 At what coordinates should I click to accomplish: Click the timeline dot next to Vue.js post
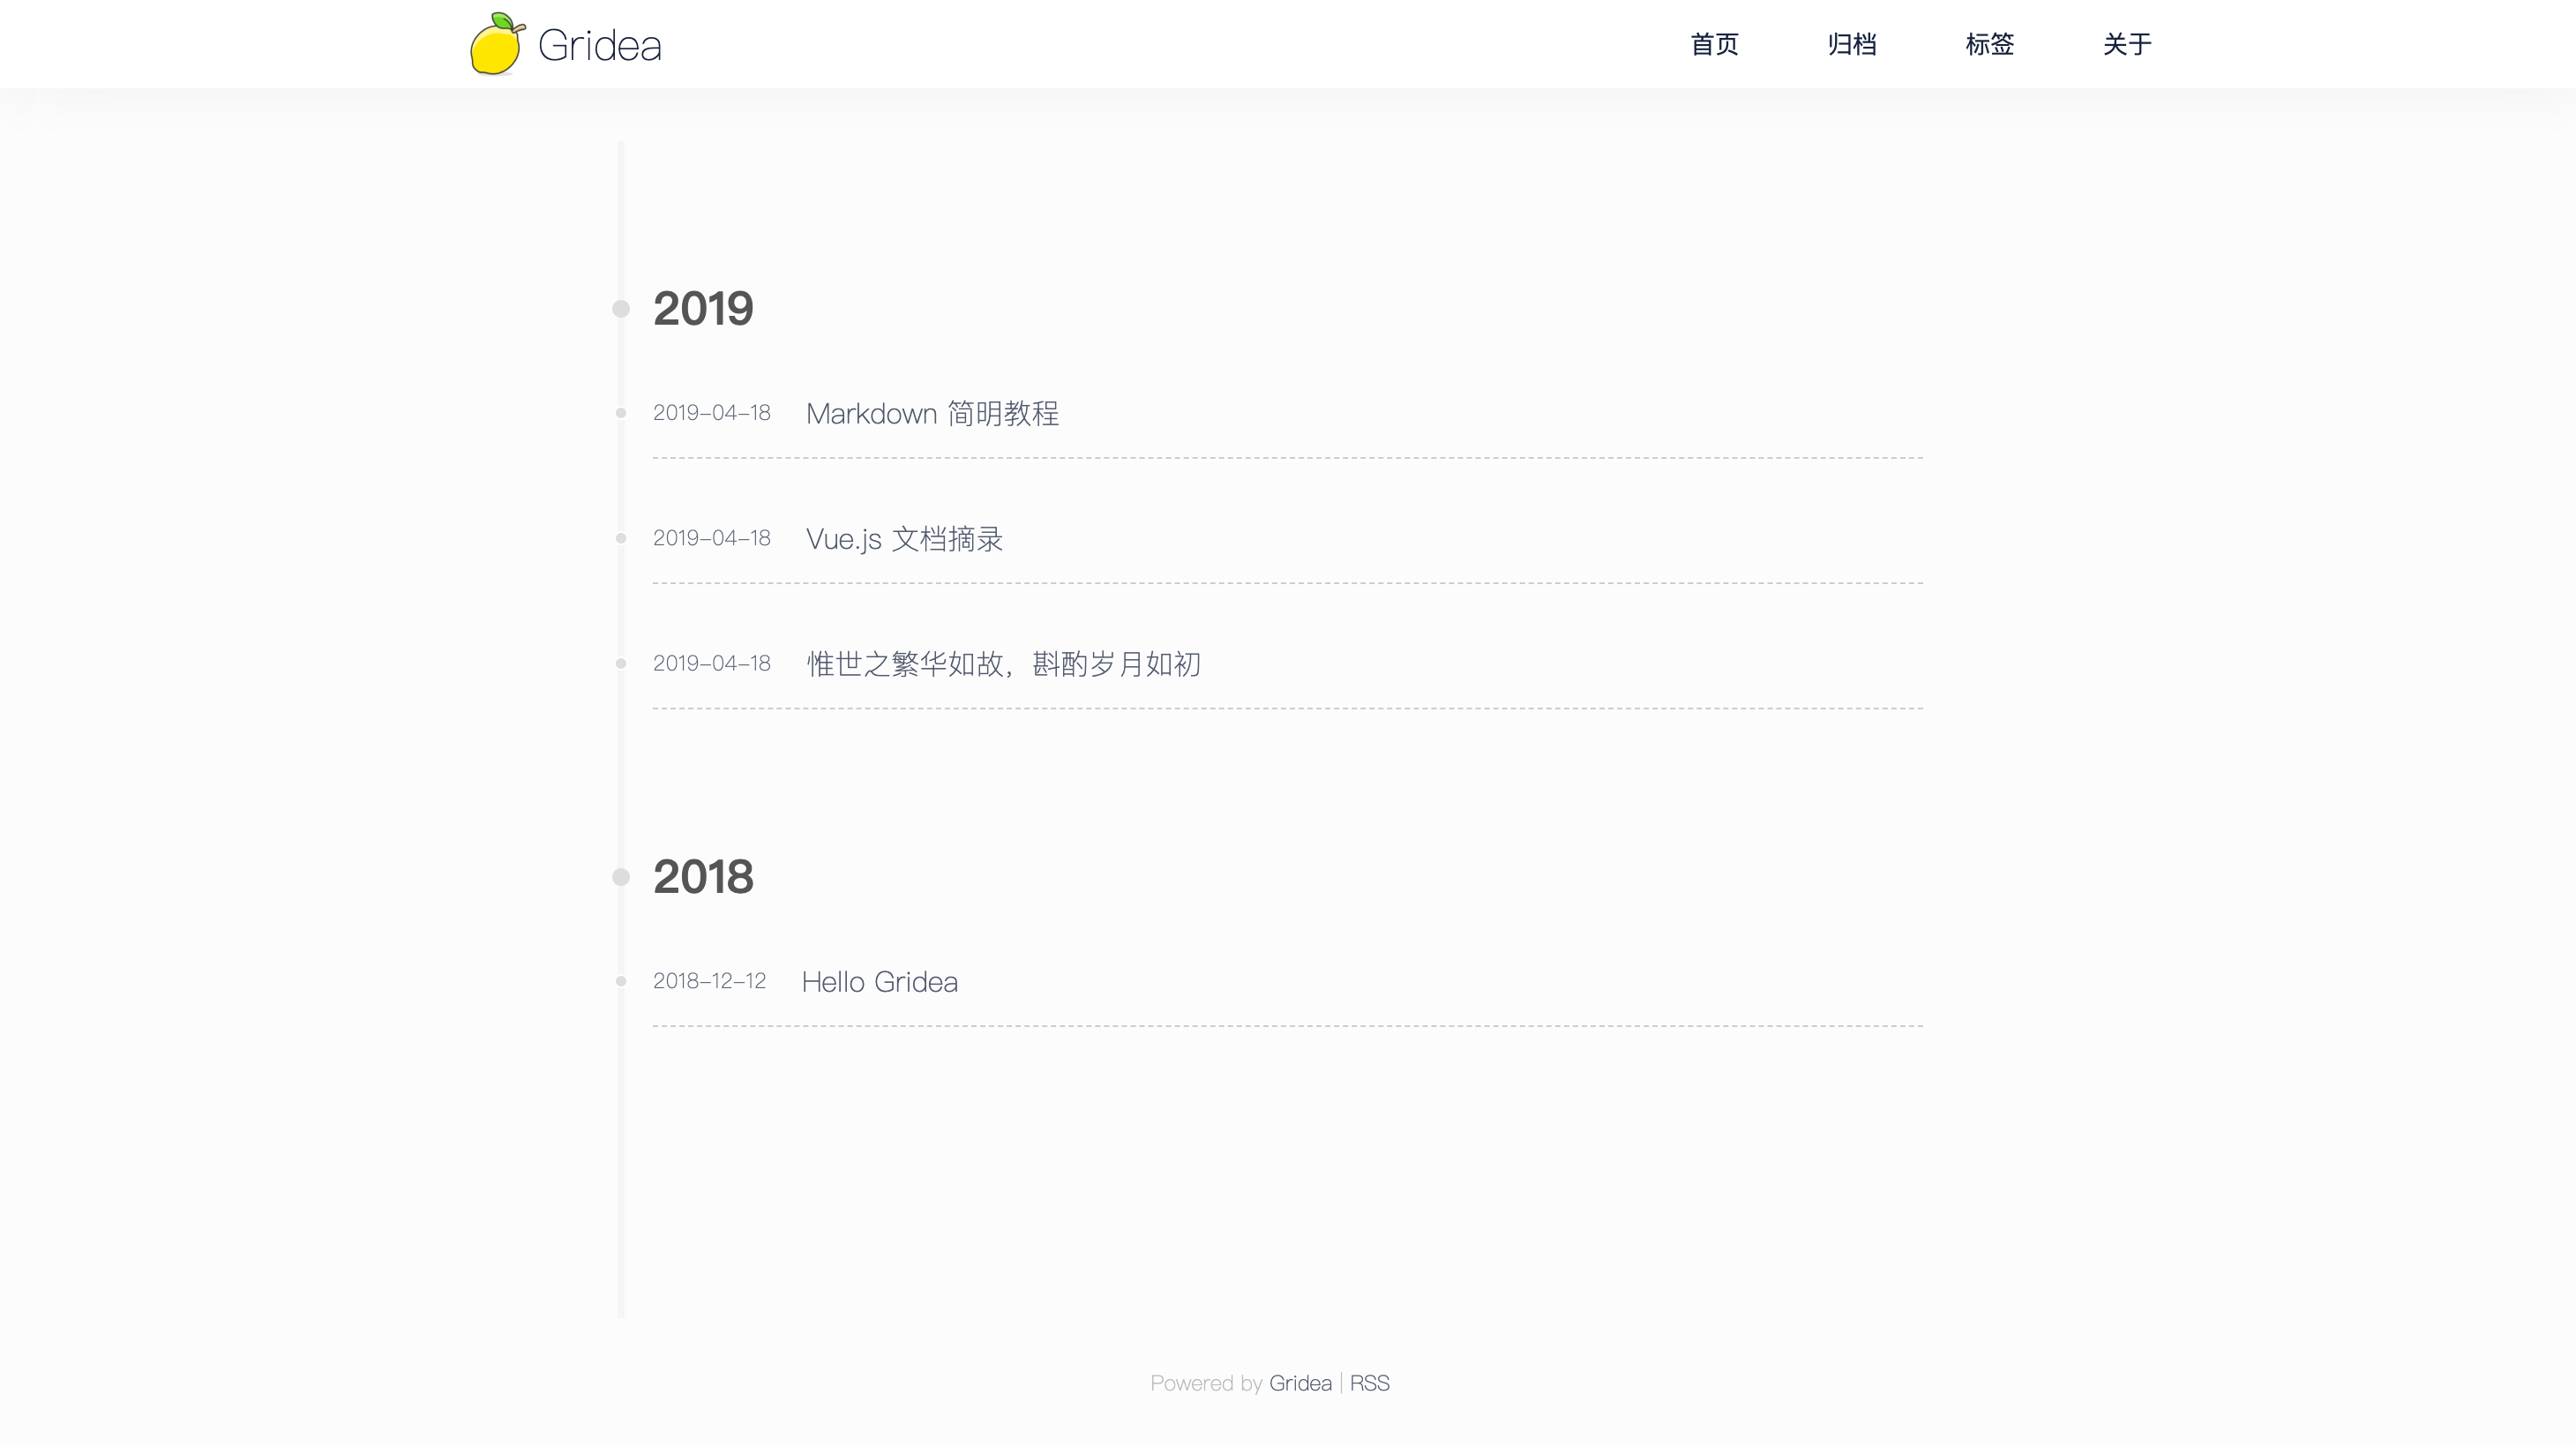(x=621, y=538)
